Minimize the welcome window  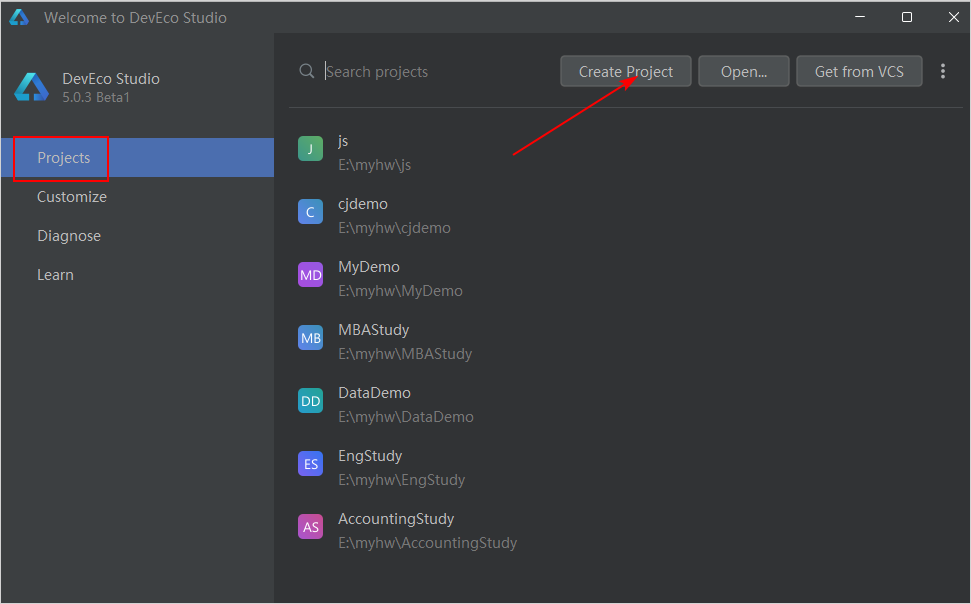click(860, 17)
